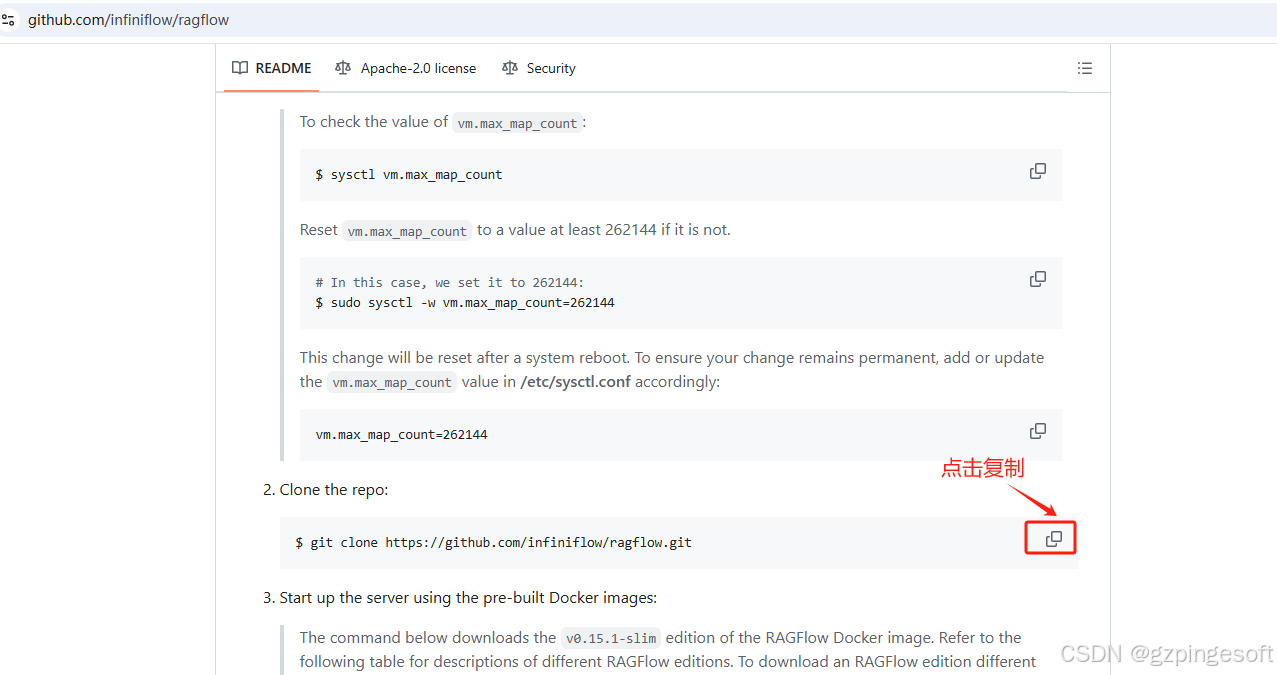Click the '2. Clone the repo:' step text
The height and width of the screenshot is (675, 1277).
325,489
